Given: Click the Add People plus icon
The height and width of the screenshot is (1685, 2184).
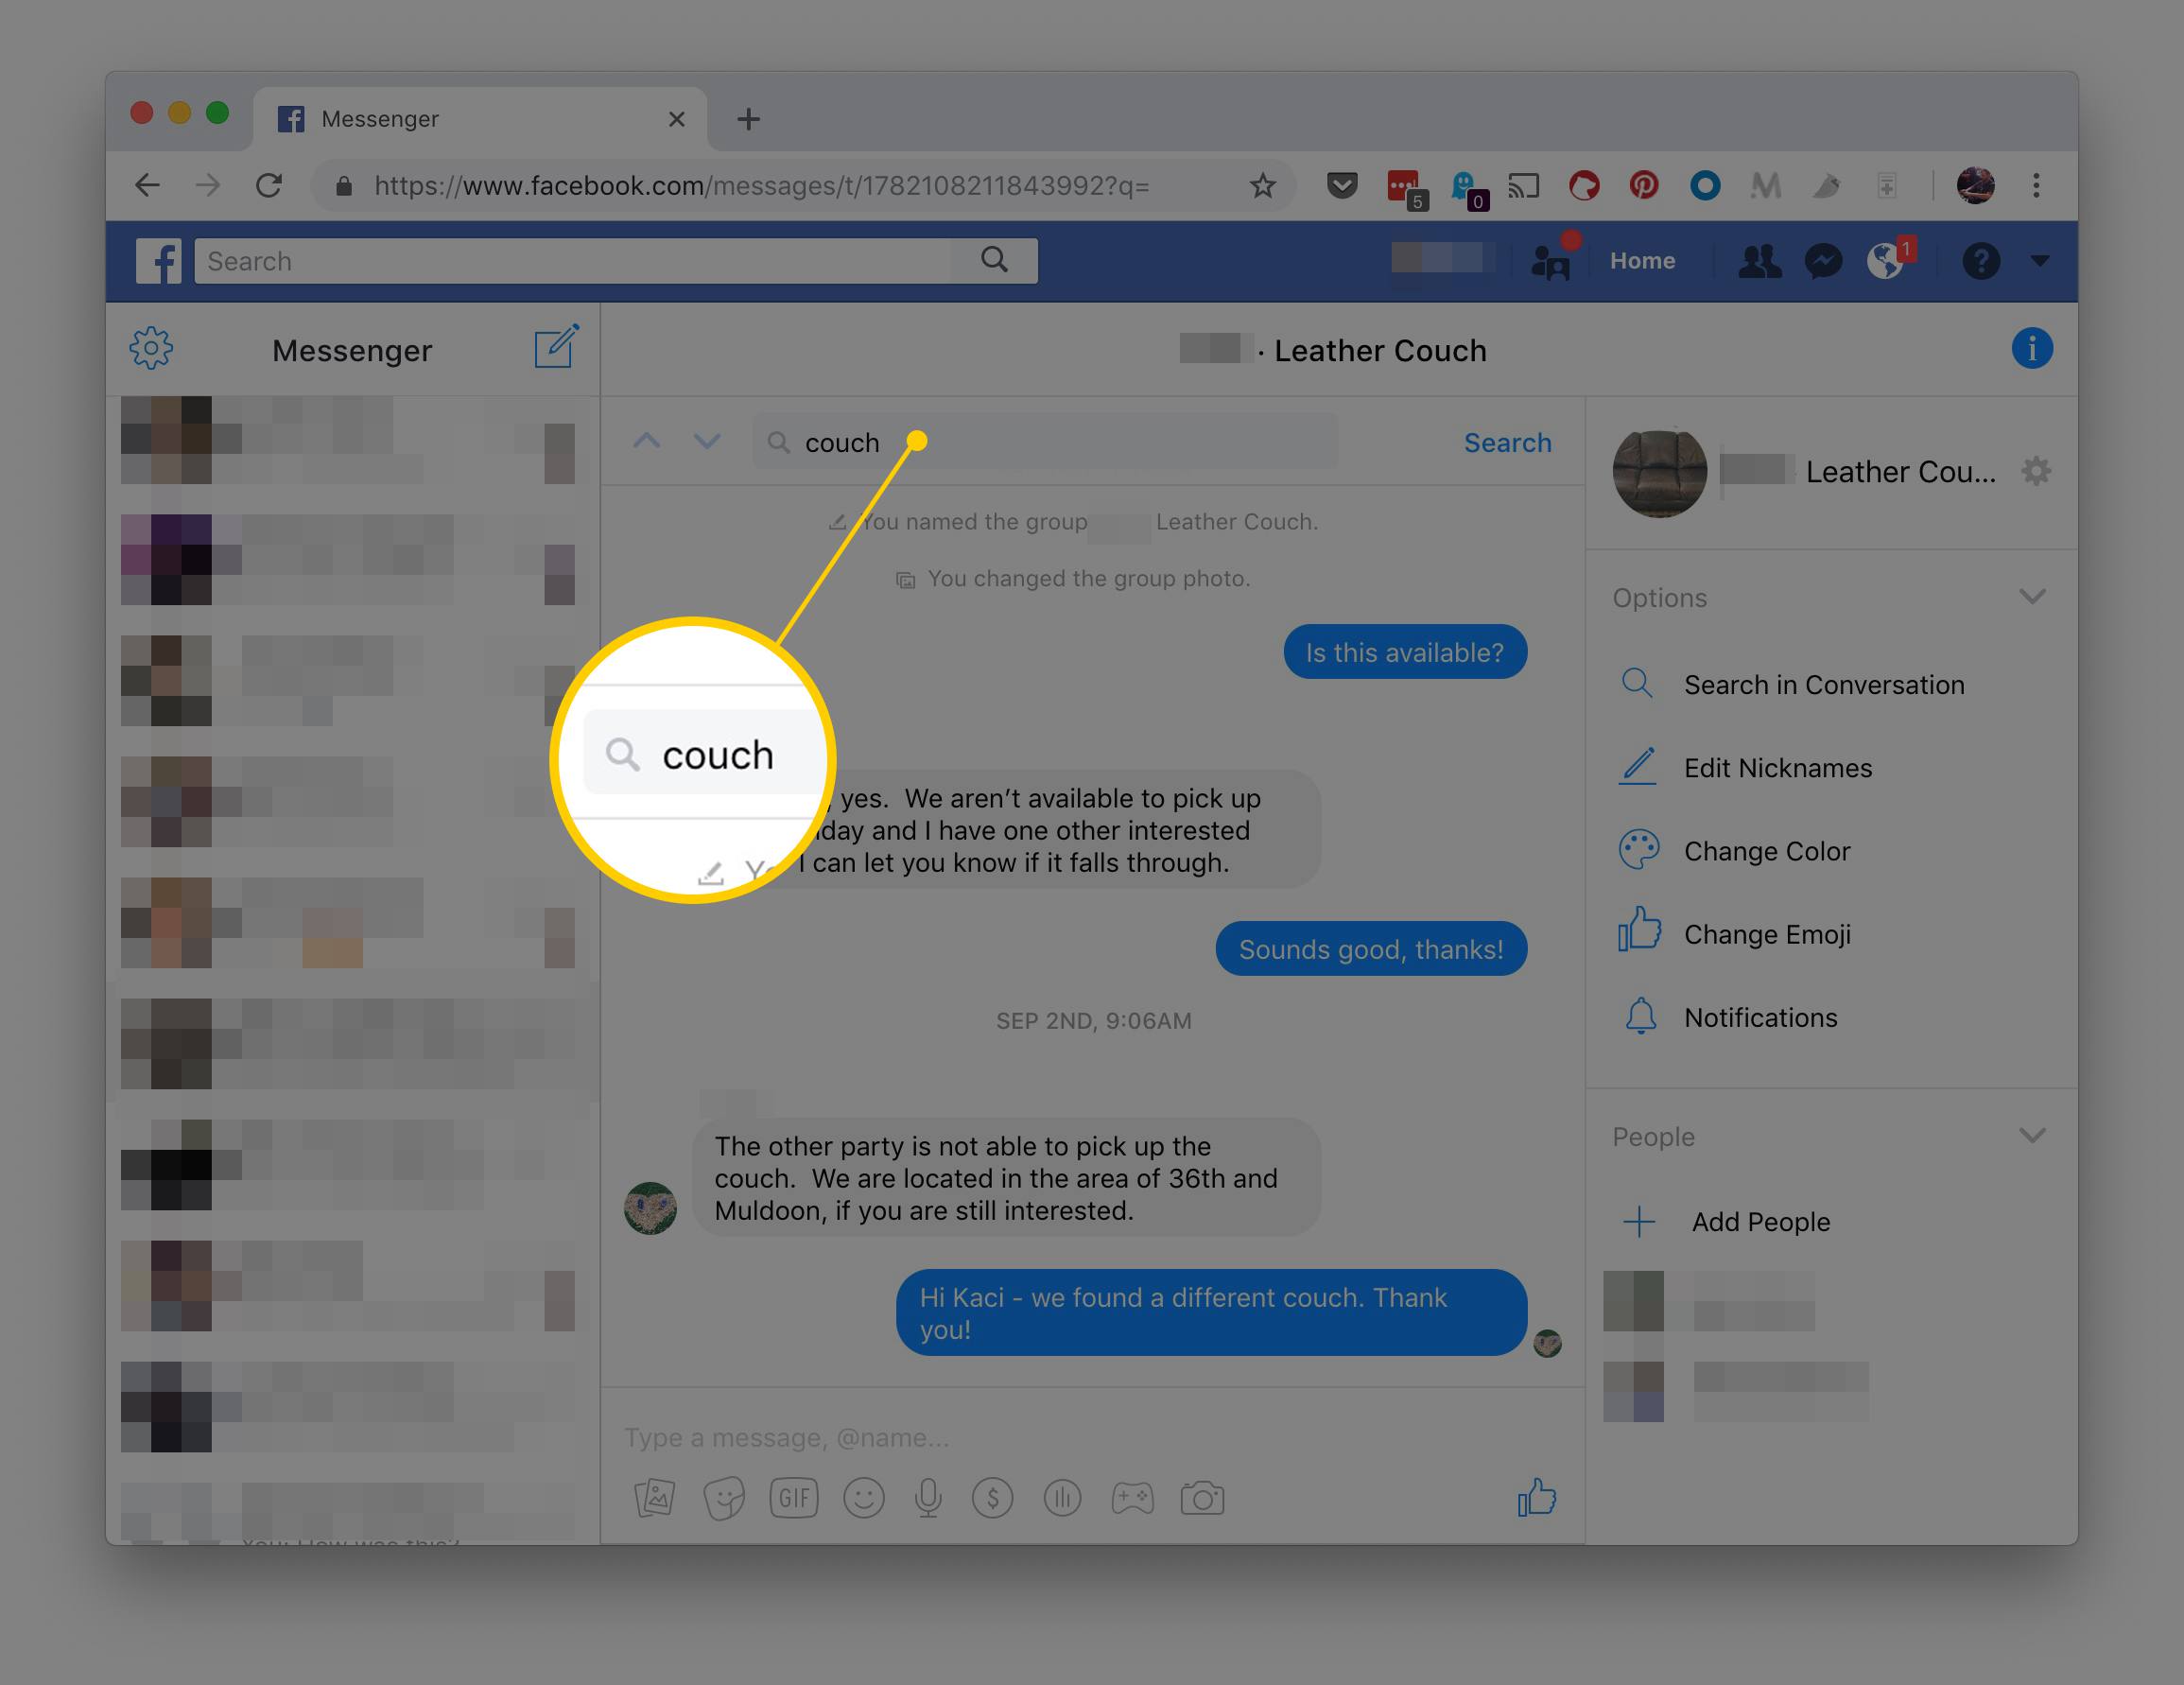Looking at the screenshot, I should pos(1636,1222).
